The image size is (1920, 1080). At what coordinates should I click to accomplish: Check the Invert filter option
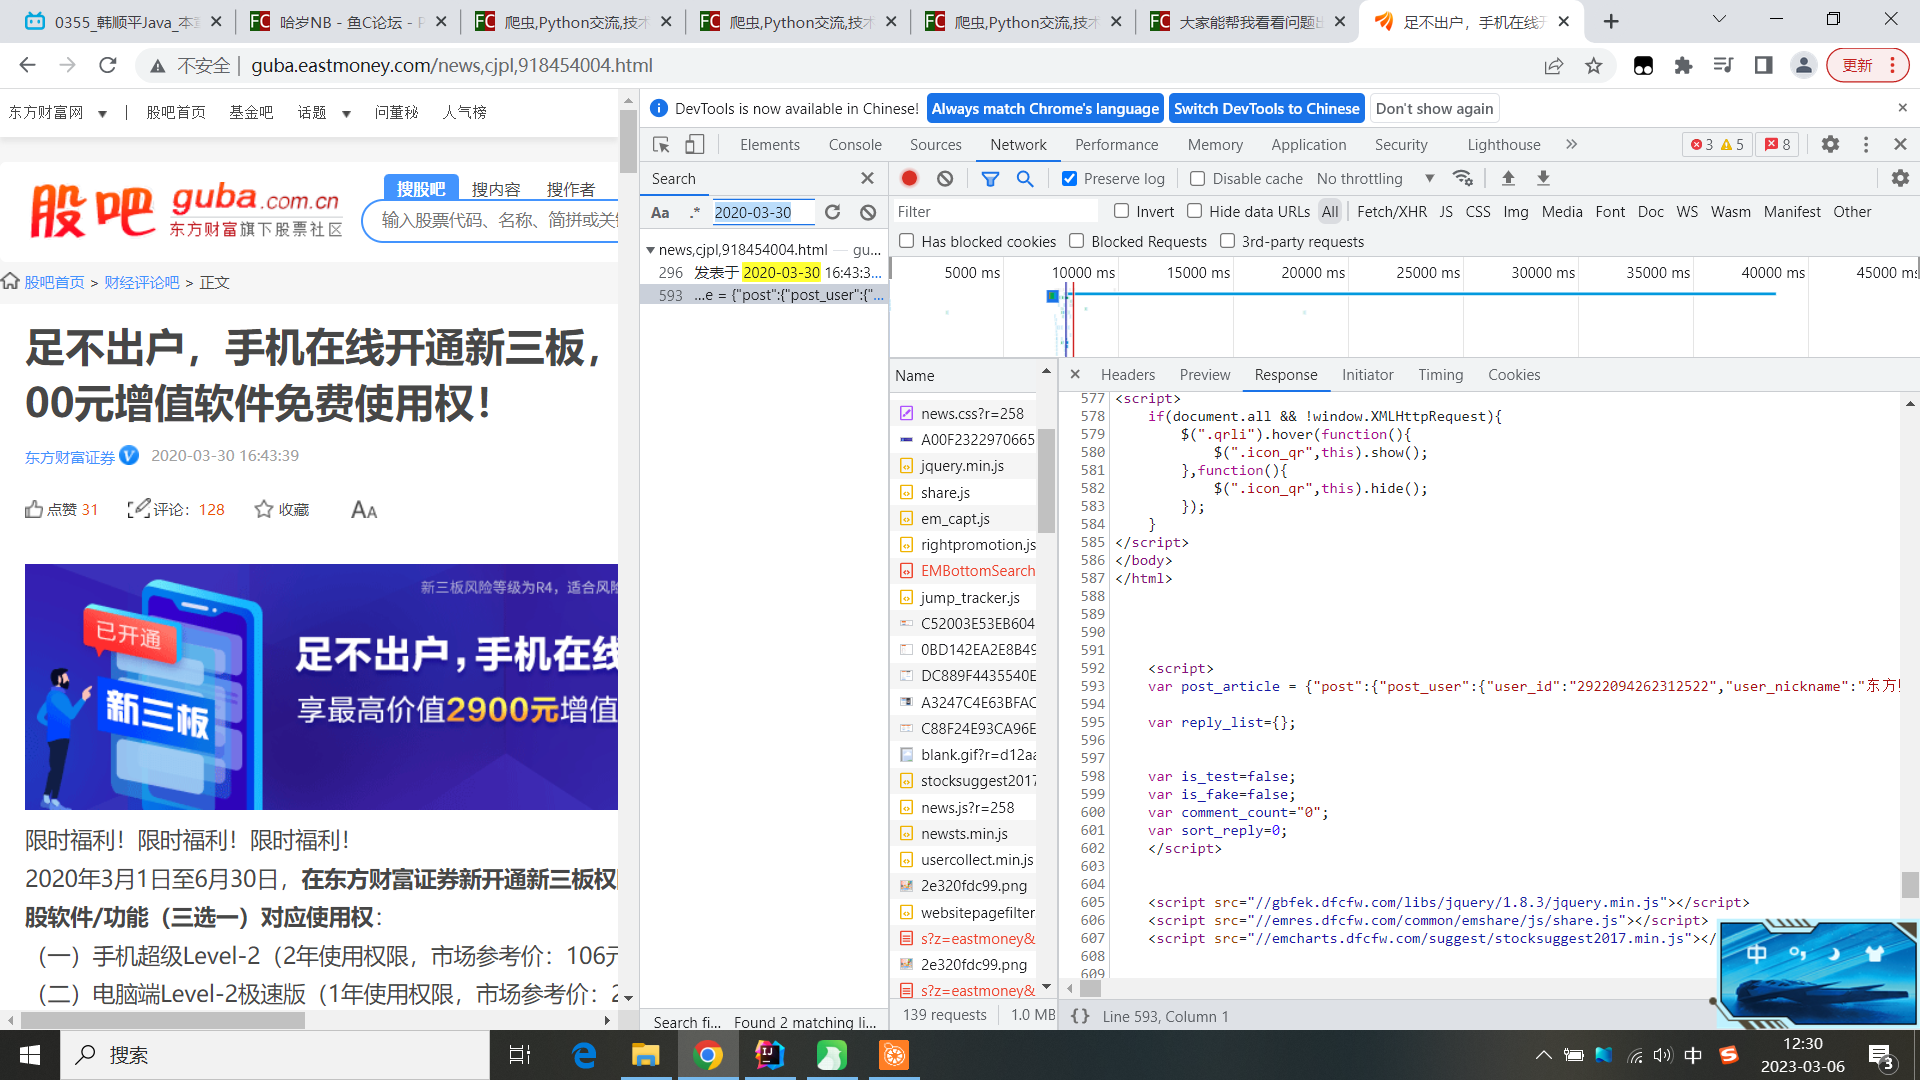tap(1122, 211)
